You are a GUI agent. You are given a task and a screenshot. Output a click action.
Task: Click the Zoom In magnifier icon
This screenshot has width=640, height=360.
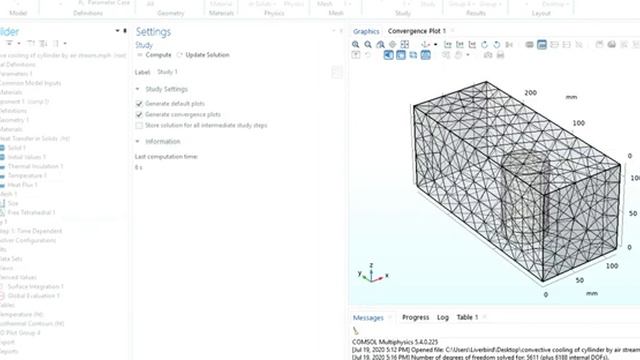[356, 44]
